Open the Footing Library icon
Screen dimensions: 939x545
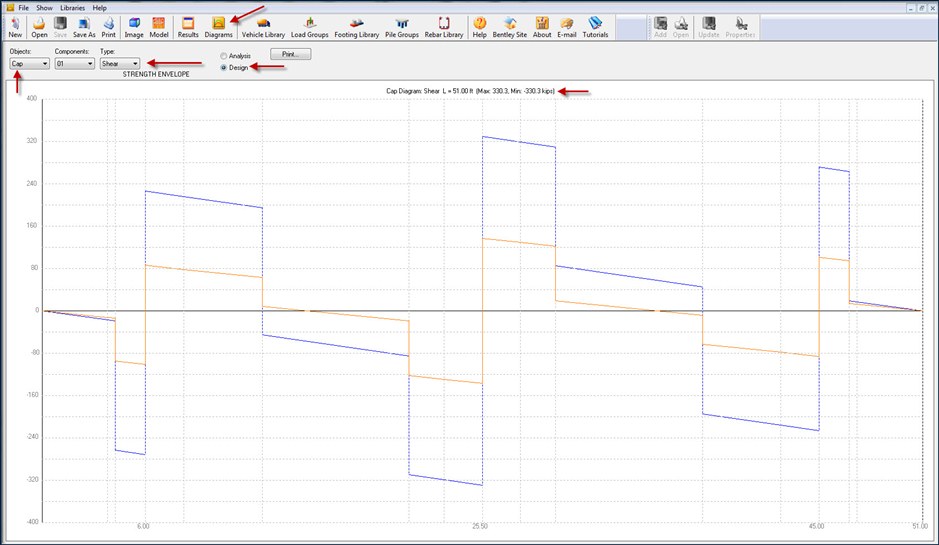tap(357, 28)
